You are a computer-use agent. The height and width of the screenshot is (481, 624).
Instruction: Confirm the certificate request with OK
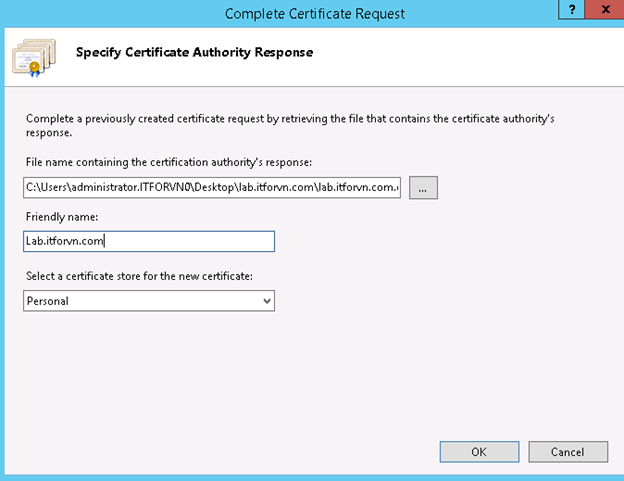click(479, 452)
